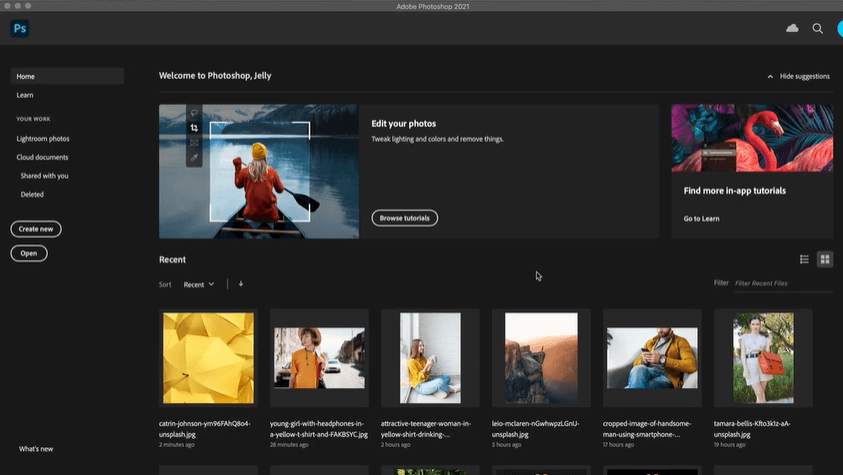Open Lightroom photos
843x475 pixels.
[43, 139]
